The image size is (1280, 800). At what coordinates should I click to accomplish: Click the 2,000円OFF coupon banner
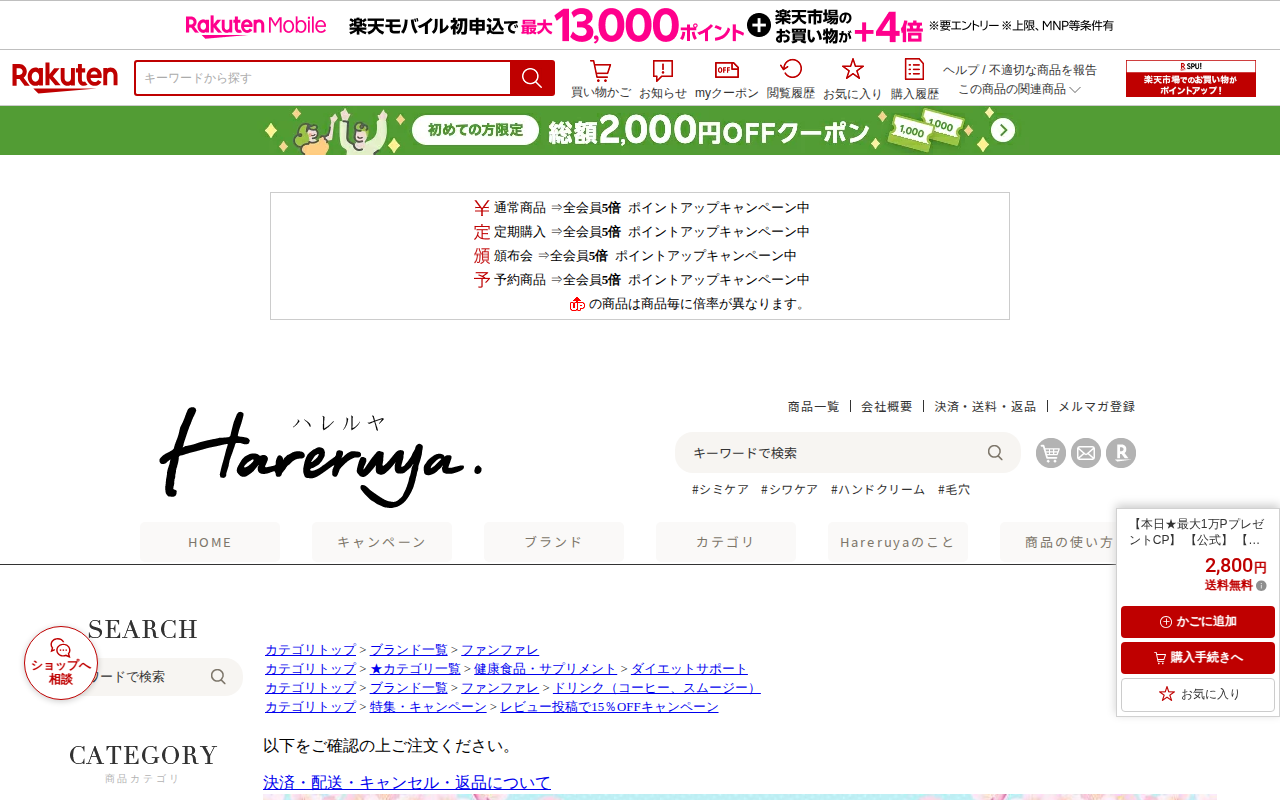pyautogui.click(x=640, y=130)
